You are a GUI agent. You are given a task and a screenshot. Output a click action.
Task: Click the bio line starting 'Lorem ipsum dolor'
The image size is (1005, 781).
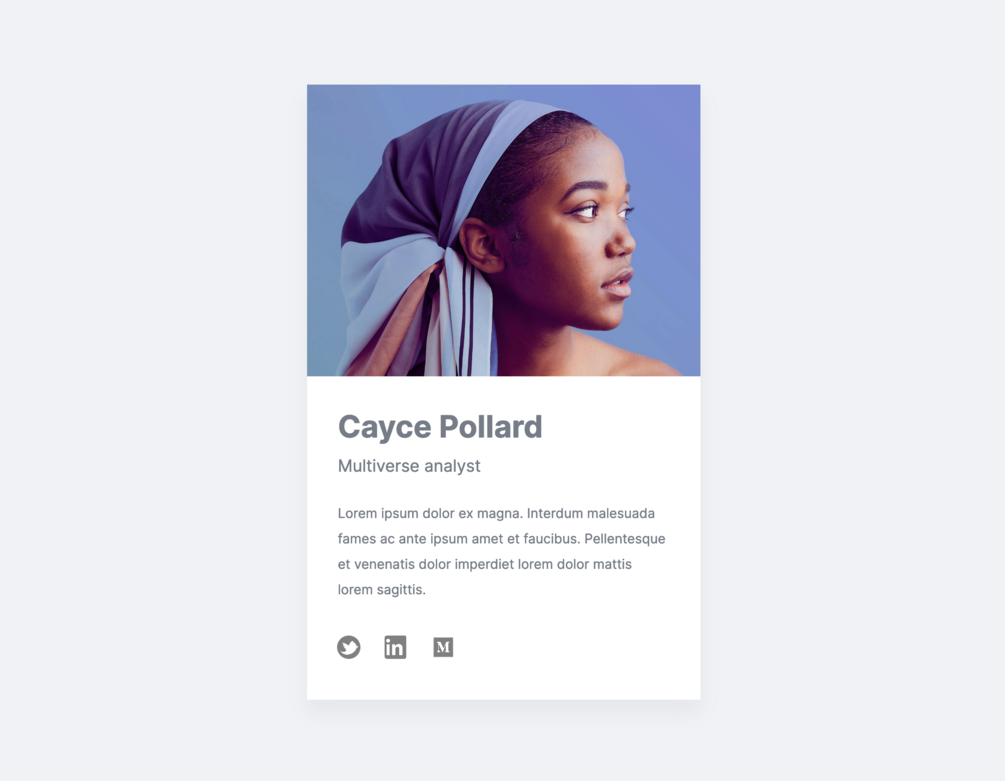[496, 513]
